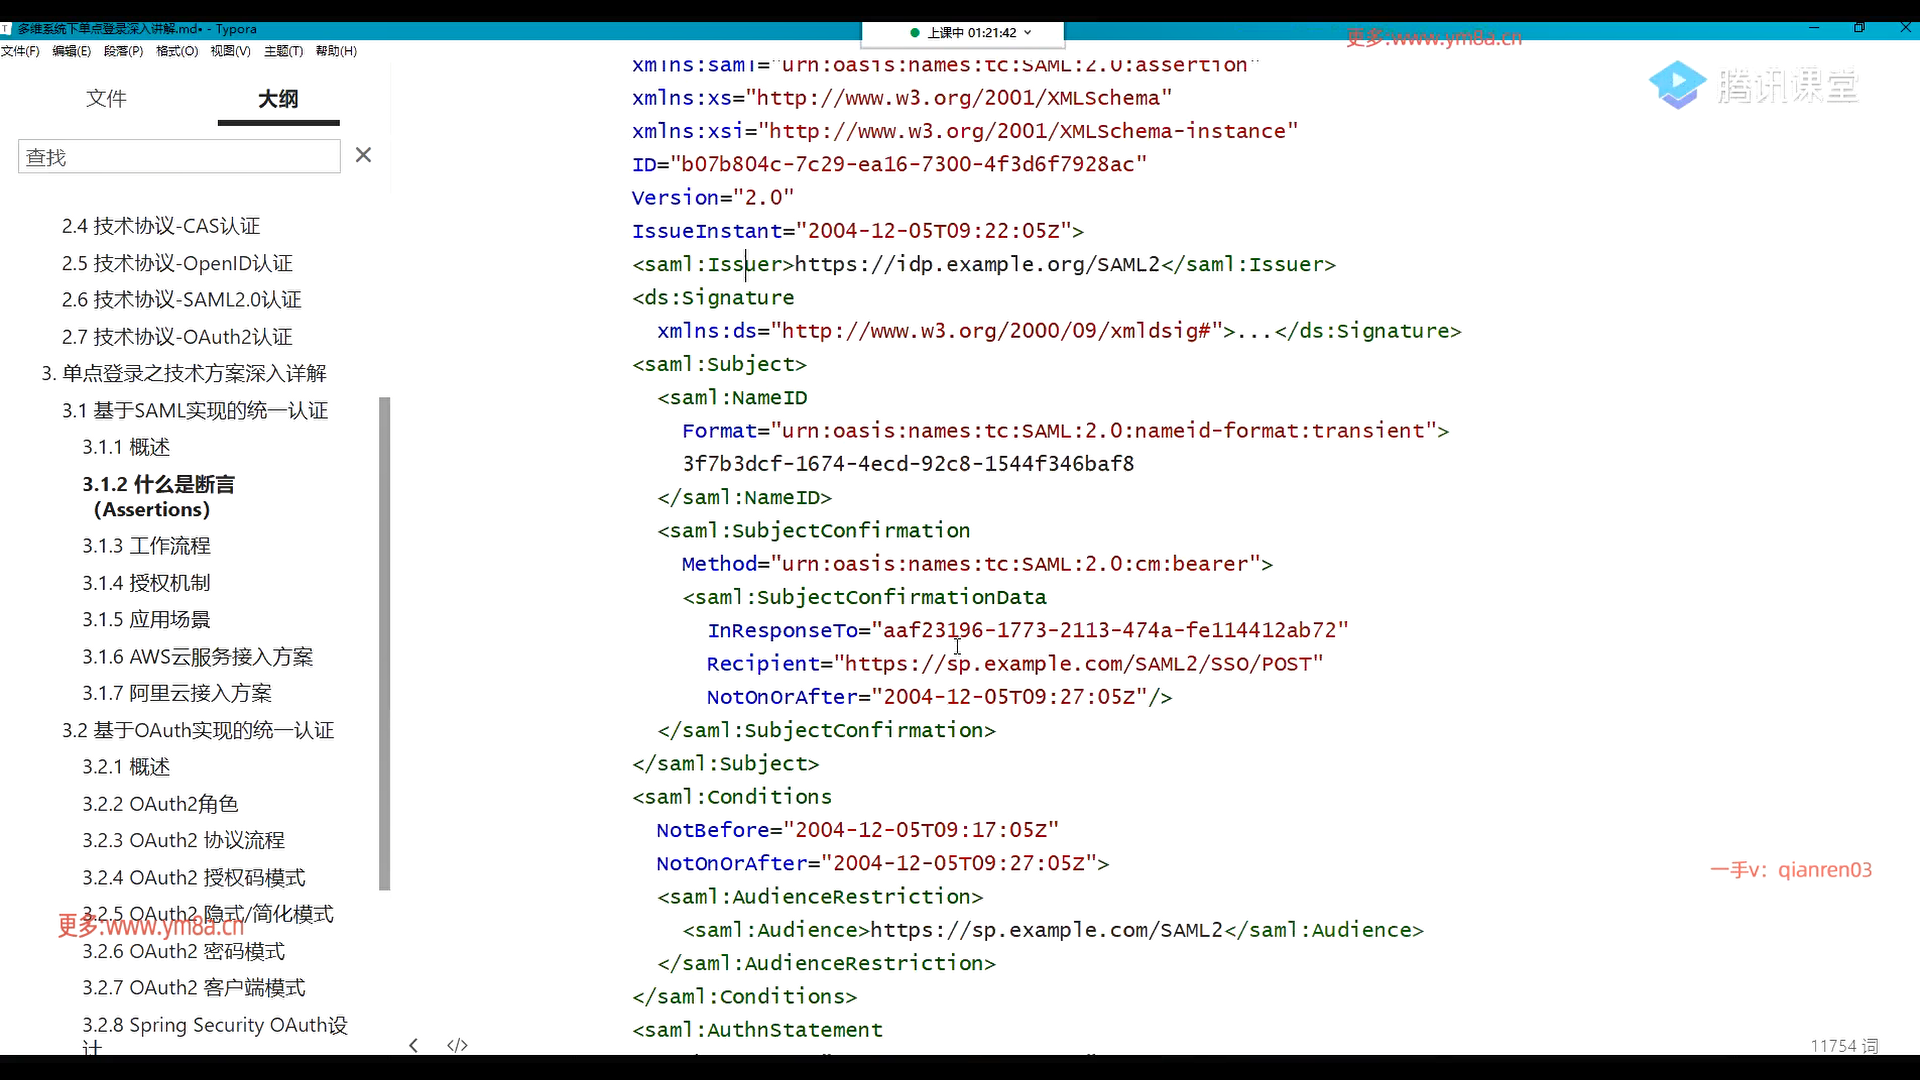The height and width of the screenshot is (1080, 1920).
Task: Open outline entry 3.2.2 OAuth2角色
Action: (x=160, y=804)
